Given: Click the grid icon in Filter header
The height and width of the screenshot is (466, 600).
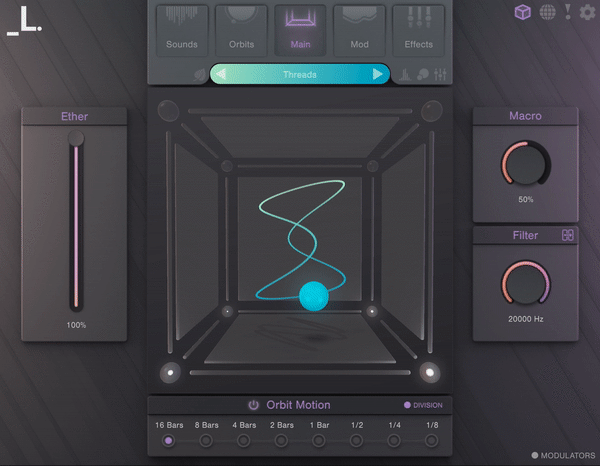Looking at the screenshot, I should (568, 235).
